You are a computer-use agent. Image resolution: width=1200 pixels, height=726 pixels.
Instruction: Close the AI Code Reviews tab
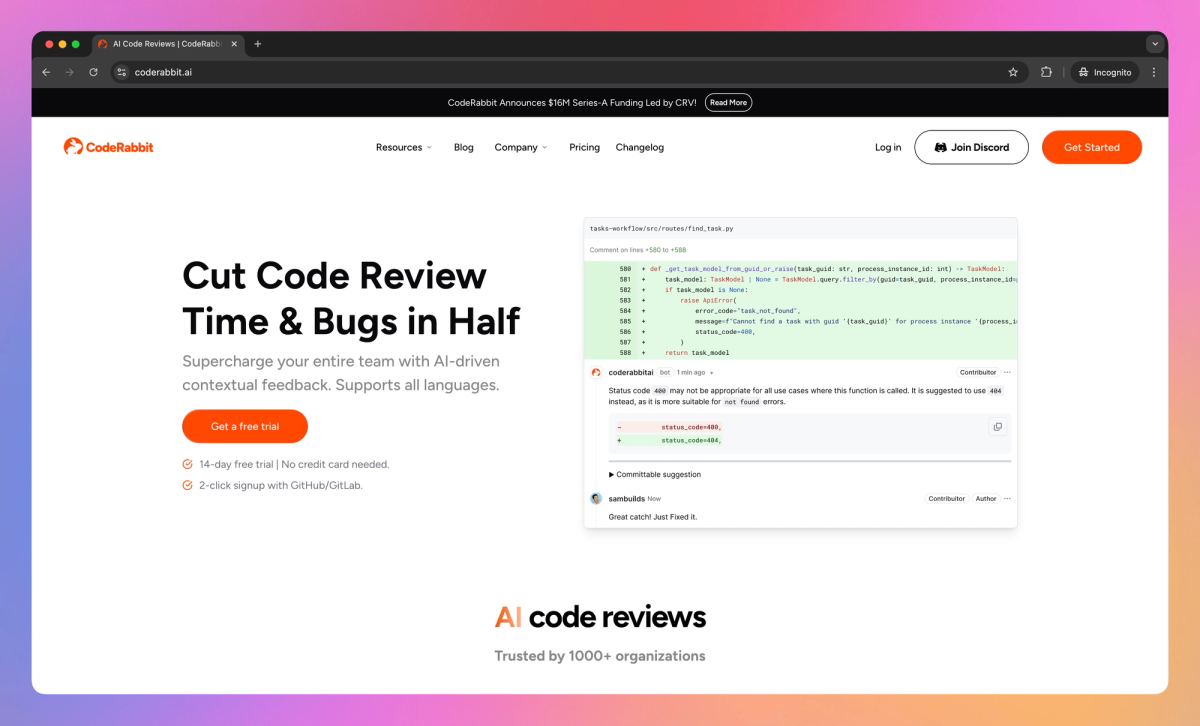(x=234, y=44)
